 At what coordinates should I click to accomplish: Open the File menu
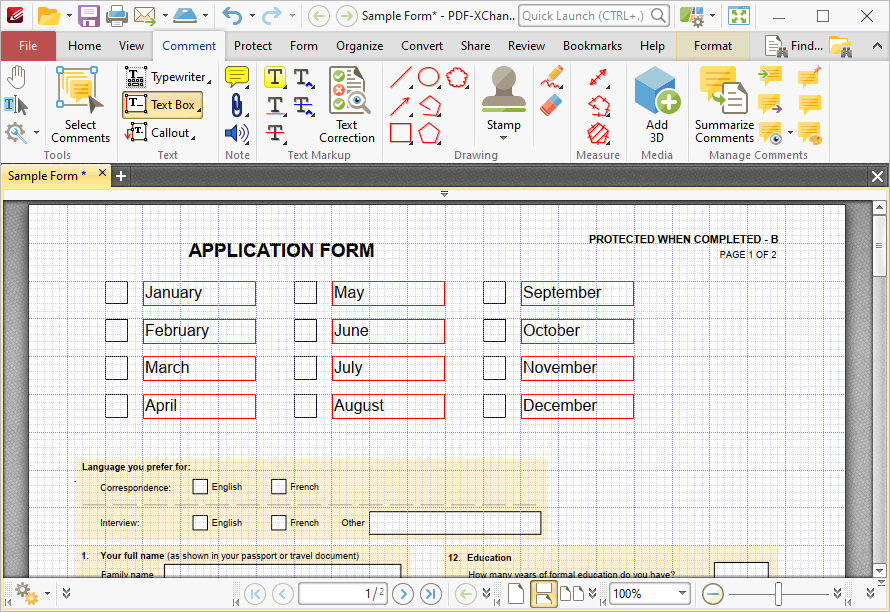[28, 46]
